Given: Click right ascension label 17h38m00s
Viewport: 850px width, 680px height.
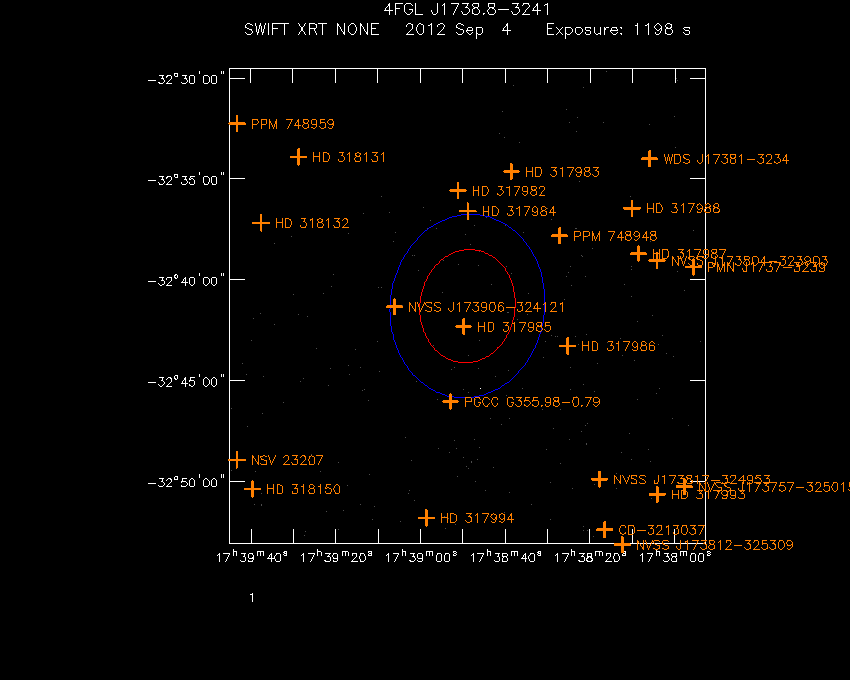Looking at the screenshot, I should coord(675,557).
